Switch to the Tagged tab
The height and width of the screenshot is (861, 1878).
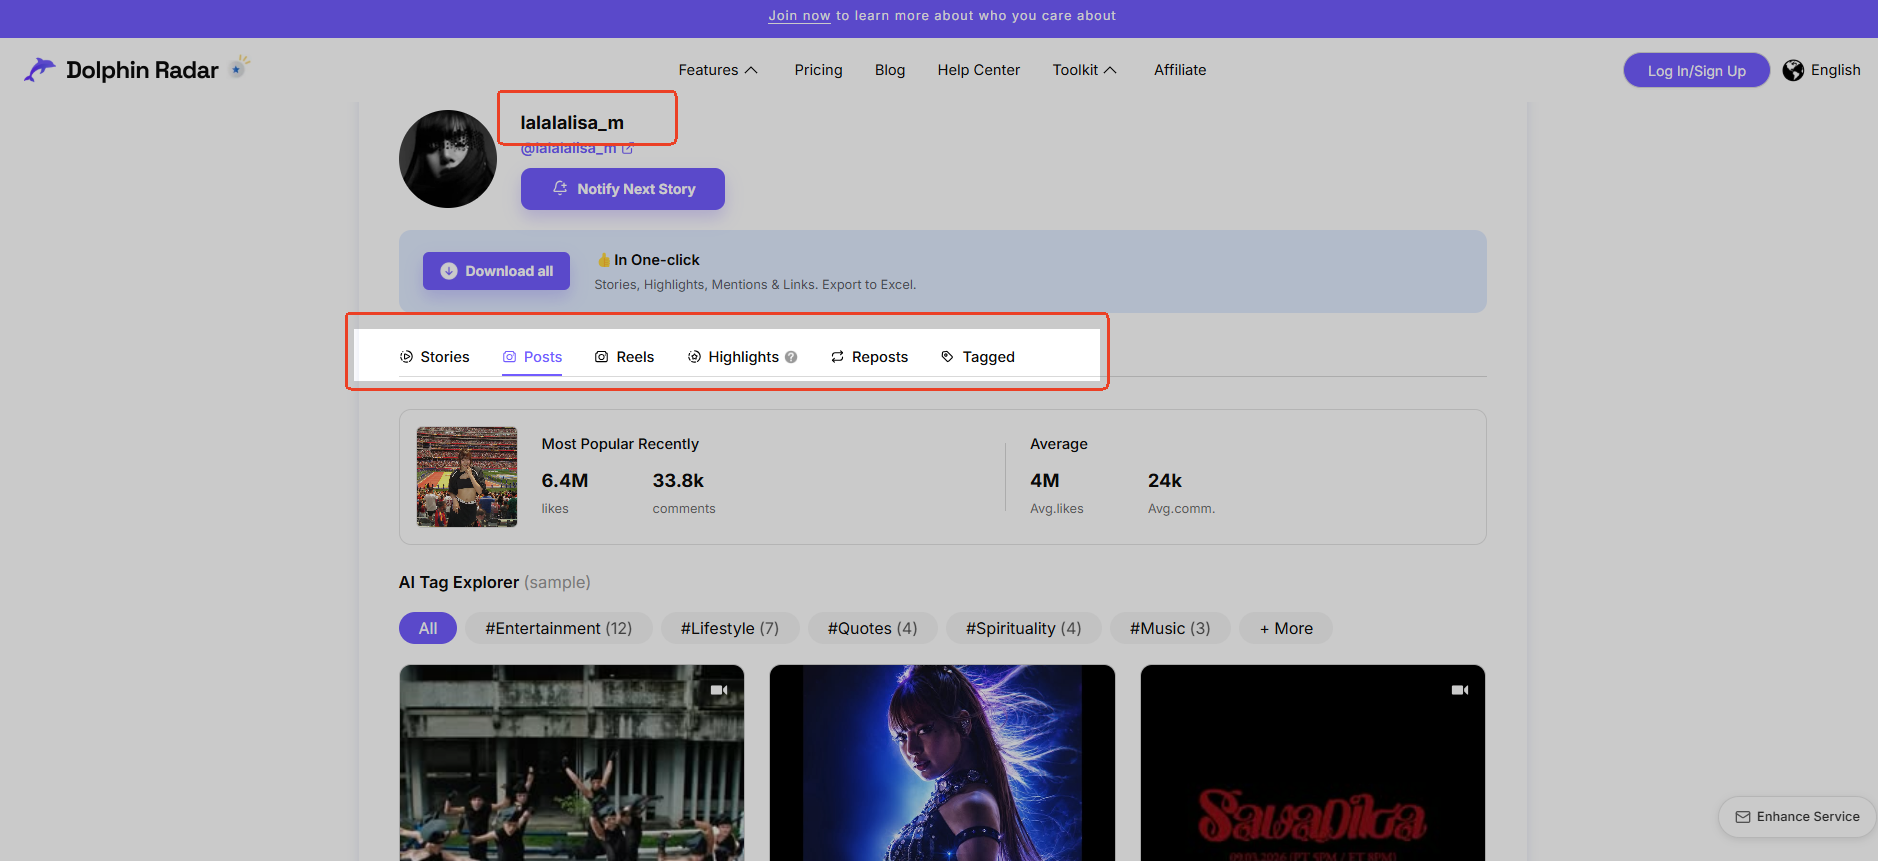[x=978, y=357]
